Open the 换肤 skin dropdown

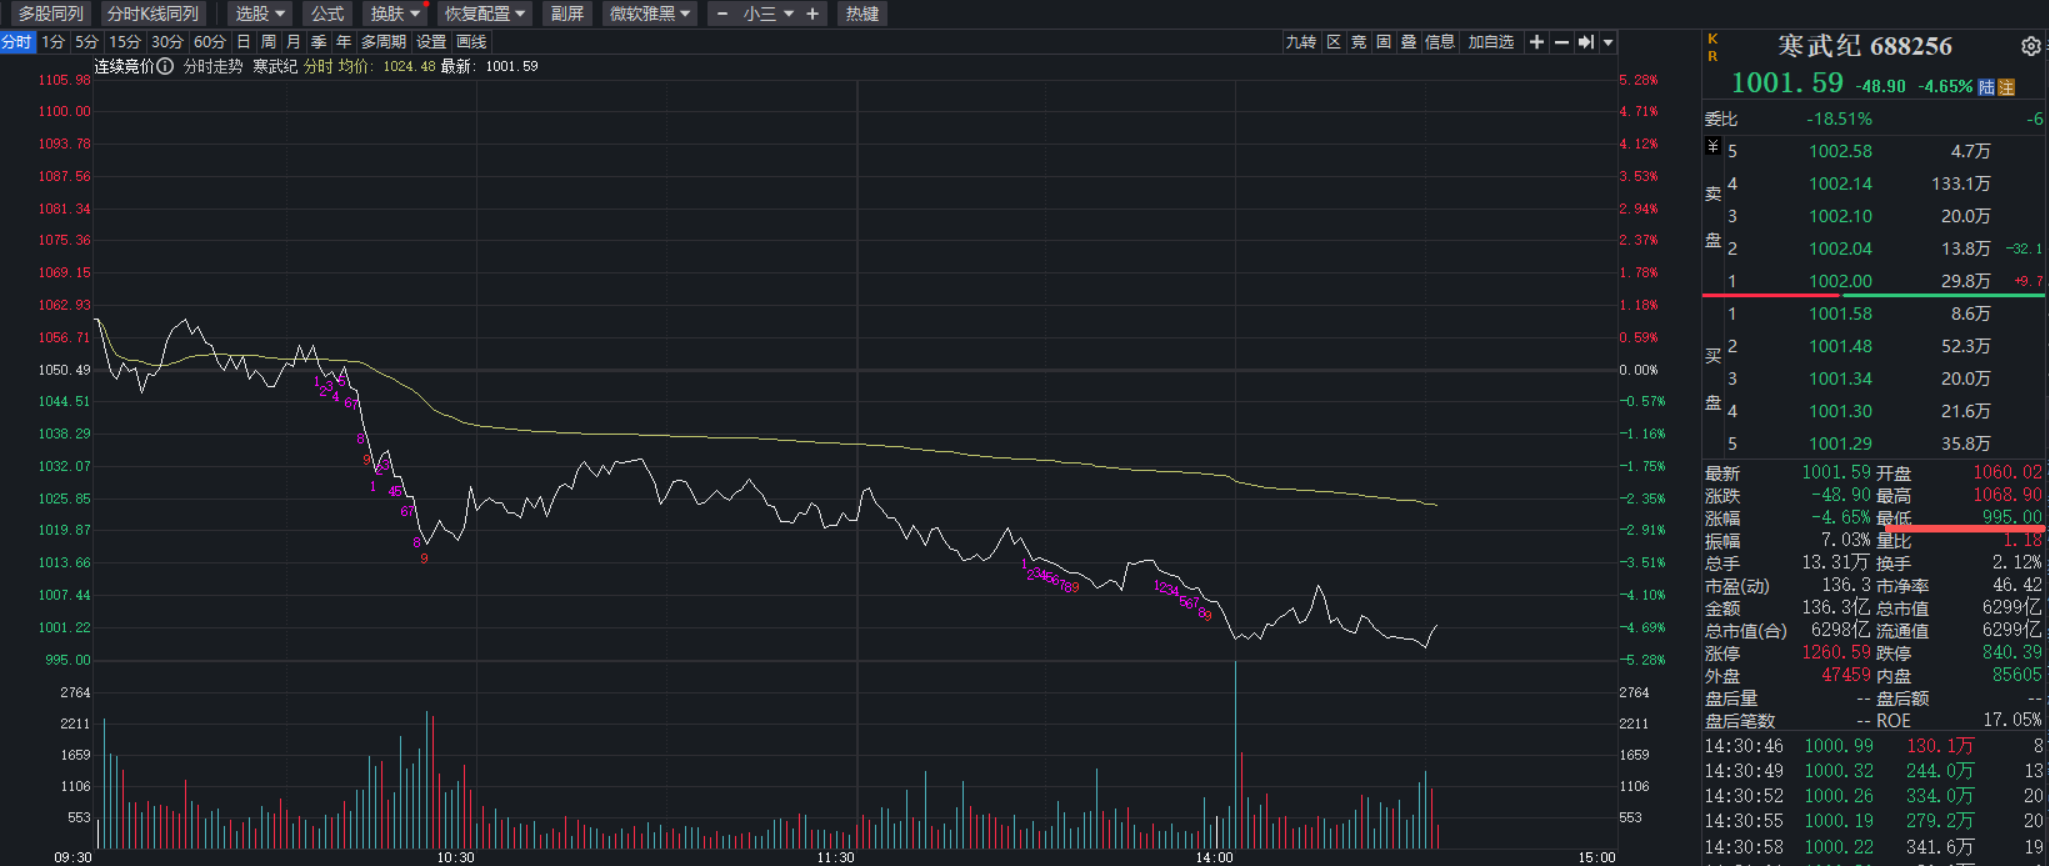[395, 14]
